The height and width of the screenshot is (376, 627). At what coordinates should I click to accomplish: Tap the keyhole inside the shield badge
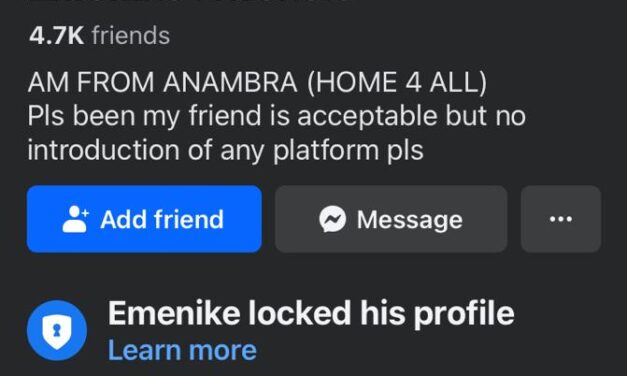point(57,330)
